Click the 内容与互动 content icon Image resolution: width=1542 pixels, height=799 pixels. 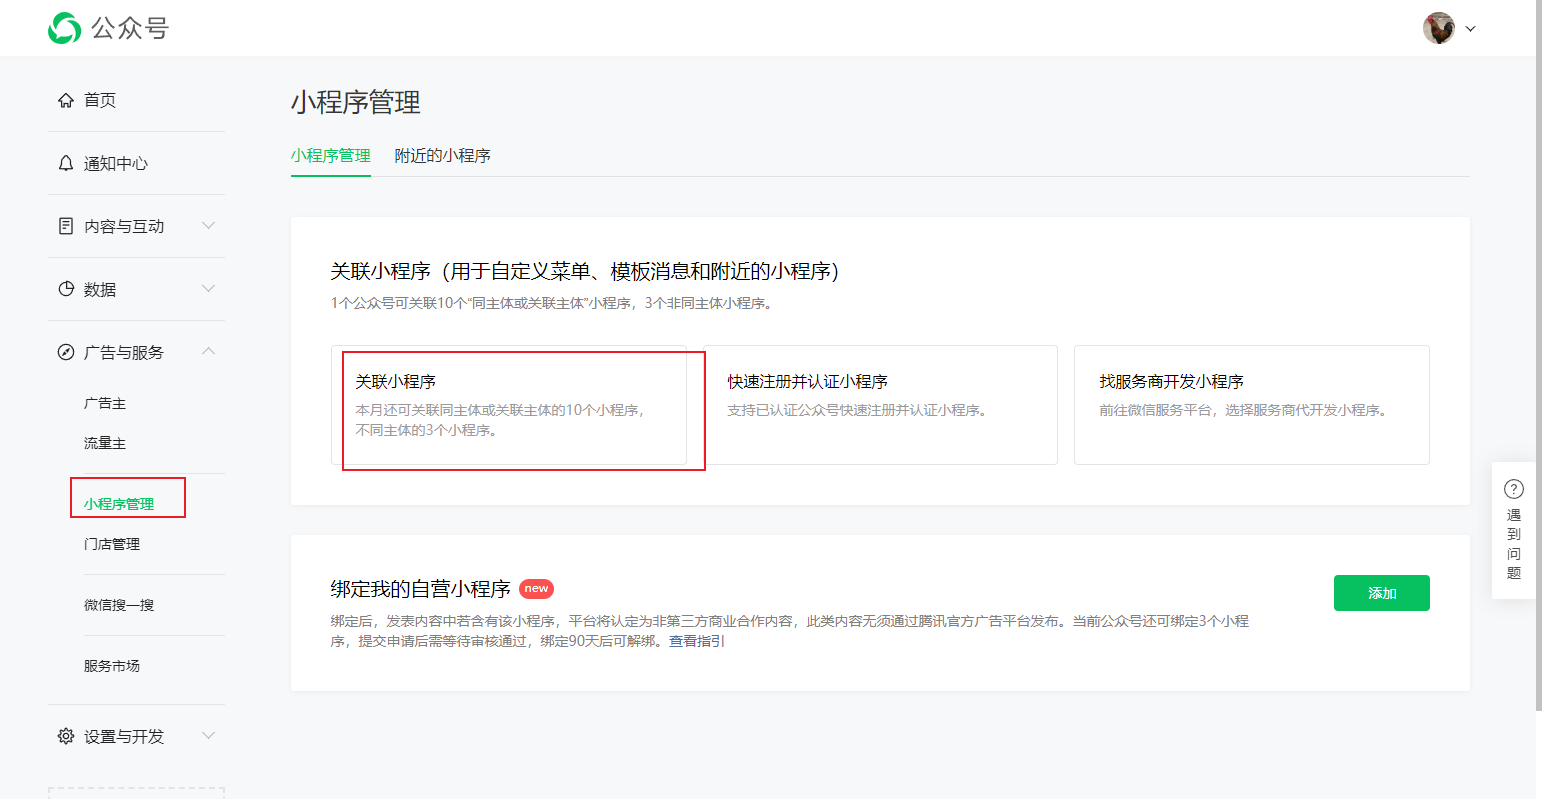click(66, 226)
